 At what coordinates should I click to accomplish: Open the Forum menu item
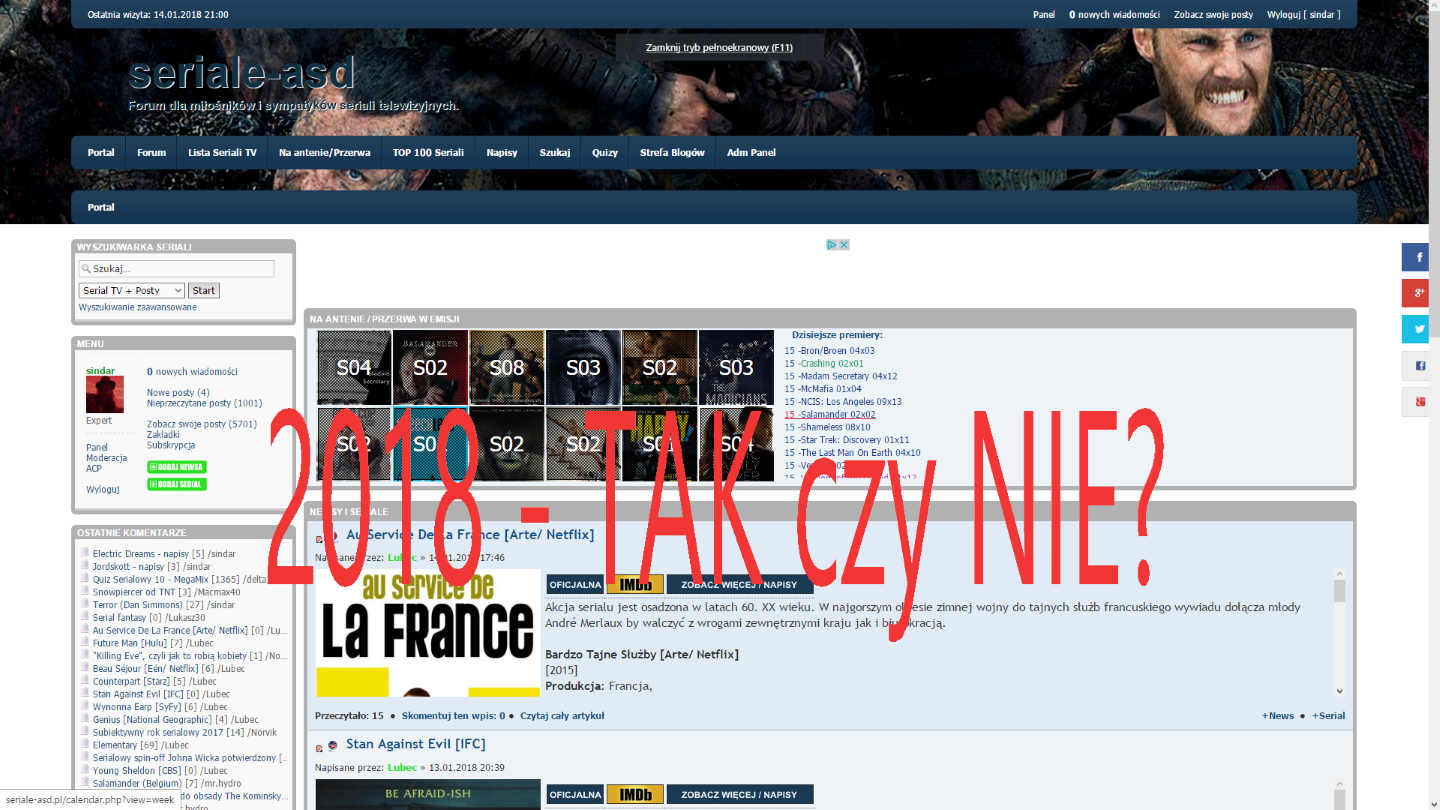point(152,153)
